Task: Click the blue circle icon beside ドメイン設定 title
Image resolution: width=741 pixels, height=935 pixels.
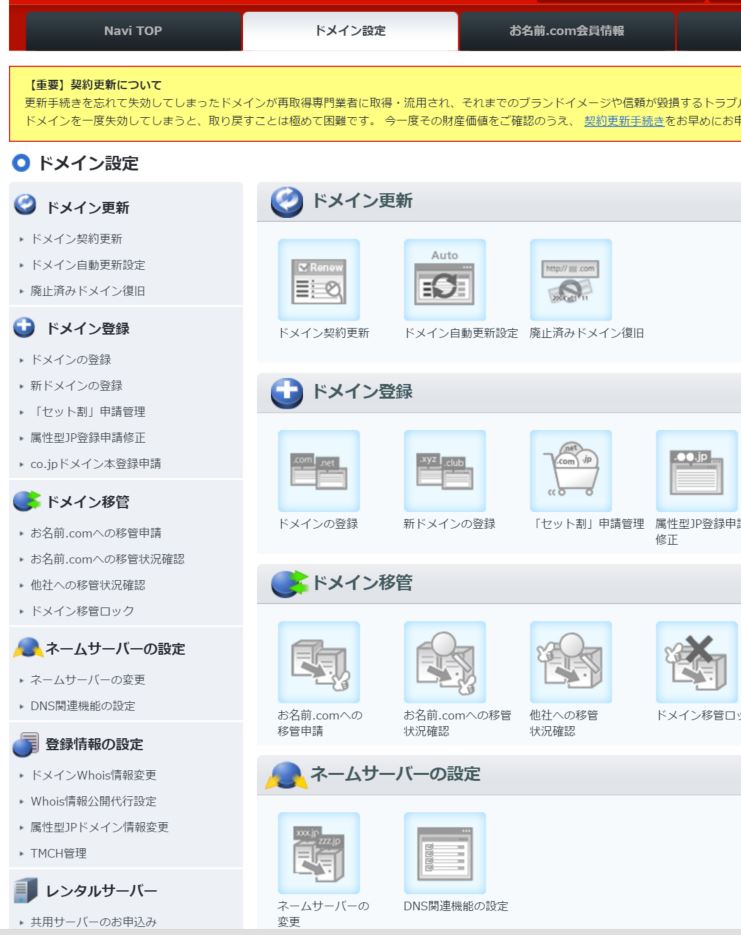Action: click(21, 163)
